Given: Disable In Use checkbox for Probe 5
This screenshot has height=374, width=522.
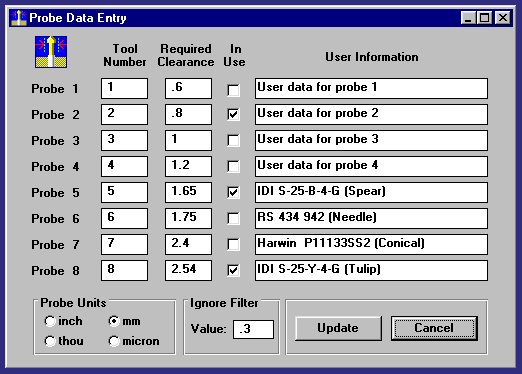Looking at the screenshot, I should (x=233, y=192).
